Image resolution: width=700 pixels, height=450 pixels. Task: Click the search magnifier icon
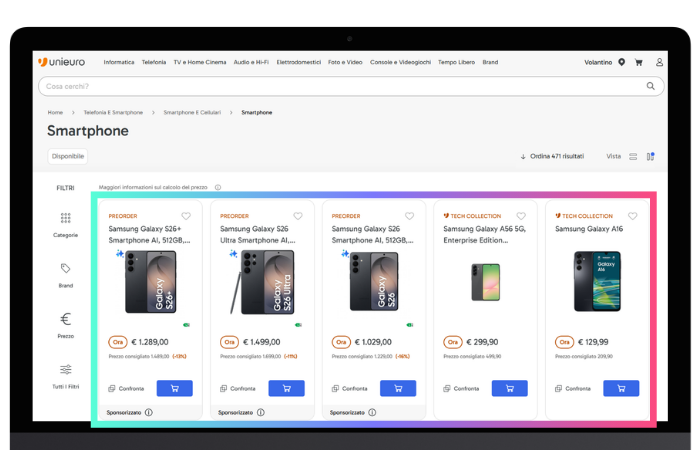coord(651,86)
